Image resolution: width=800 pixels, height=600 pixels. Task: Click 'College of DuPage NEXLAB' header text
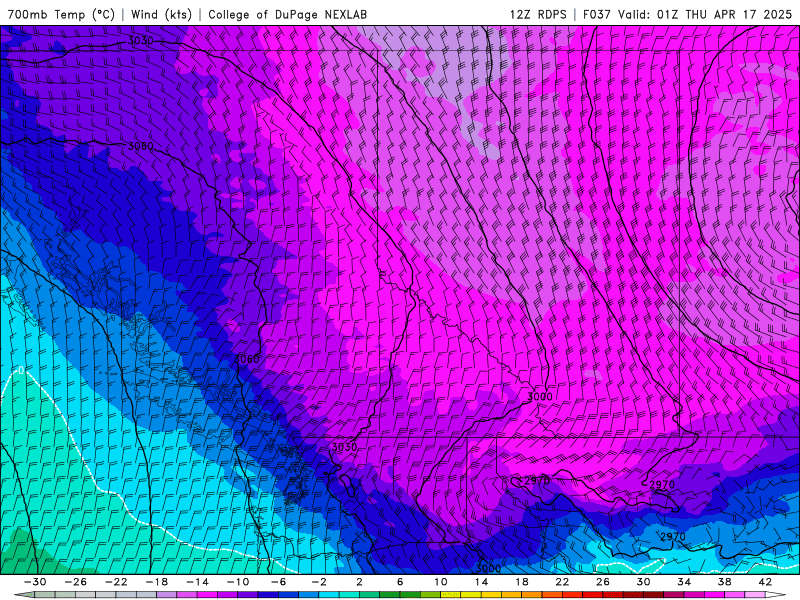pyautogui.click(x=287, y=14)
